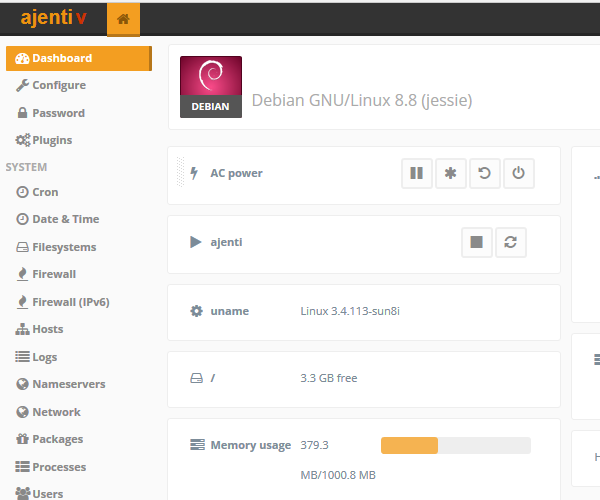Click 'Debian GNU/Linux 8.8 (jessie)' heading
The height and width of the screenshot is (500, 600).
(362, 100)
